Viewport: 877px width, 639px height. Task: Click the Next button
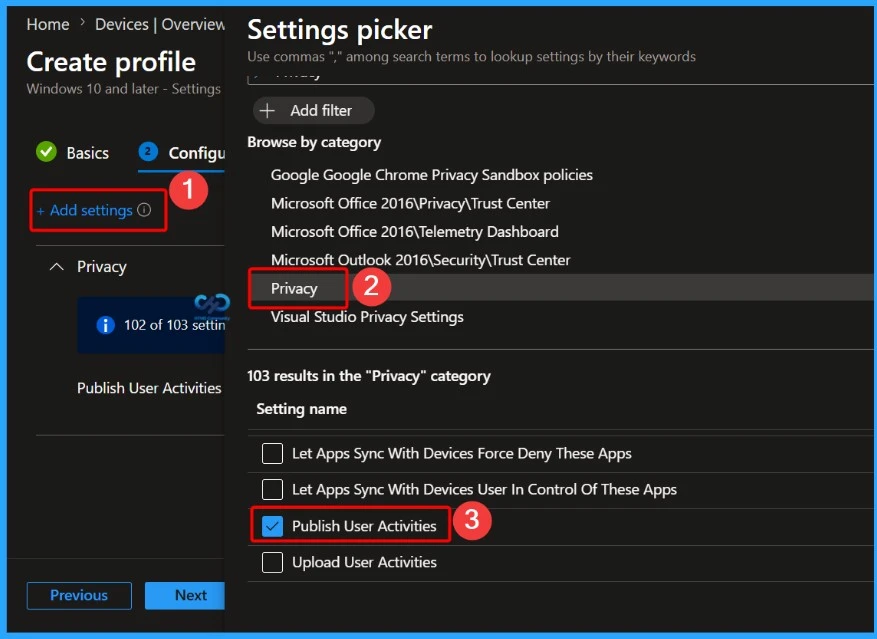coord(185,595)
